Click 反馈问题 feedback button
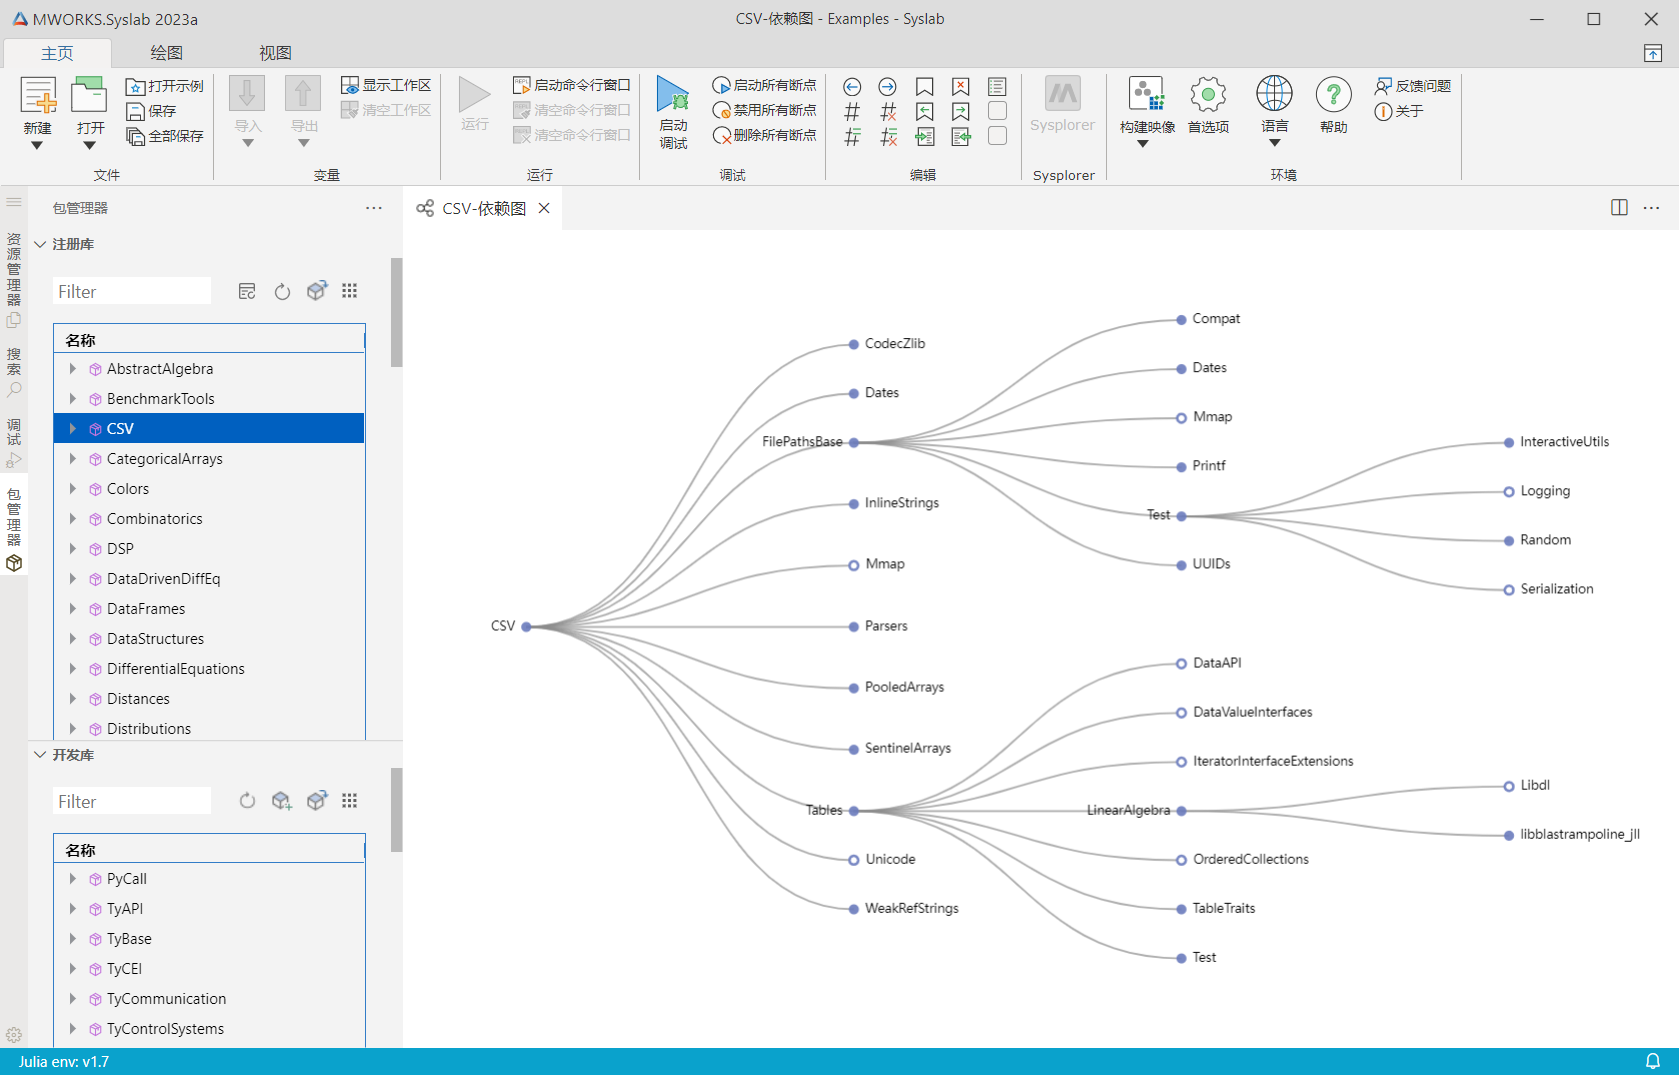Image resolution: width=1679 pixels, height=1075 pixels. [x=1413, y=86]
